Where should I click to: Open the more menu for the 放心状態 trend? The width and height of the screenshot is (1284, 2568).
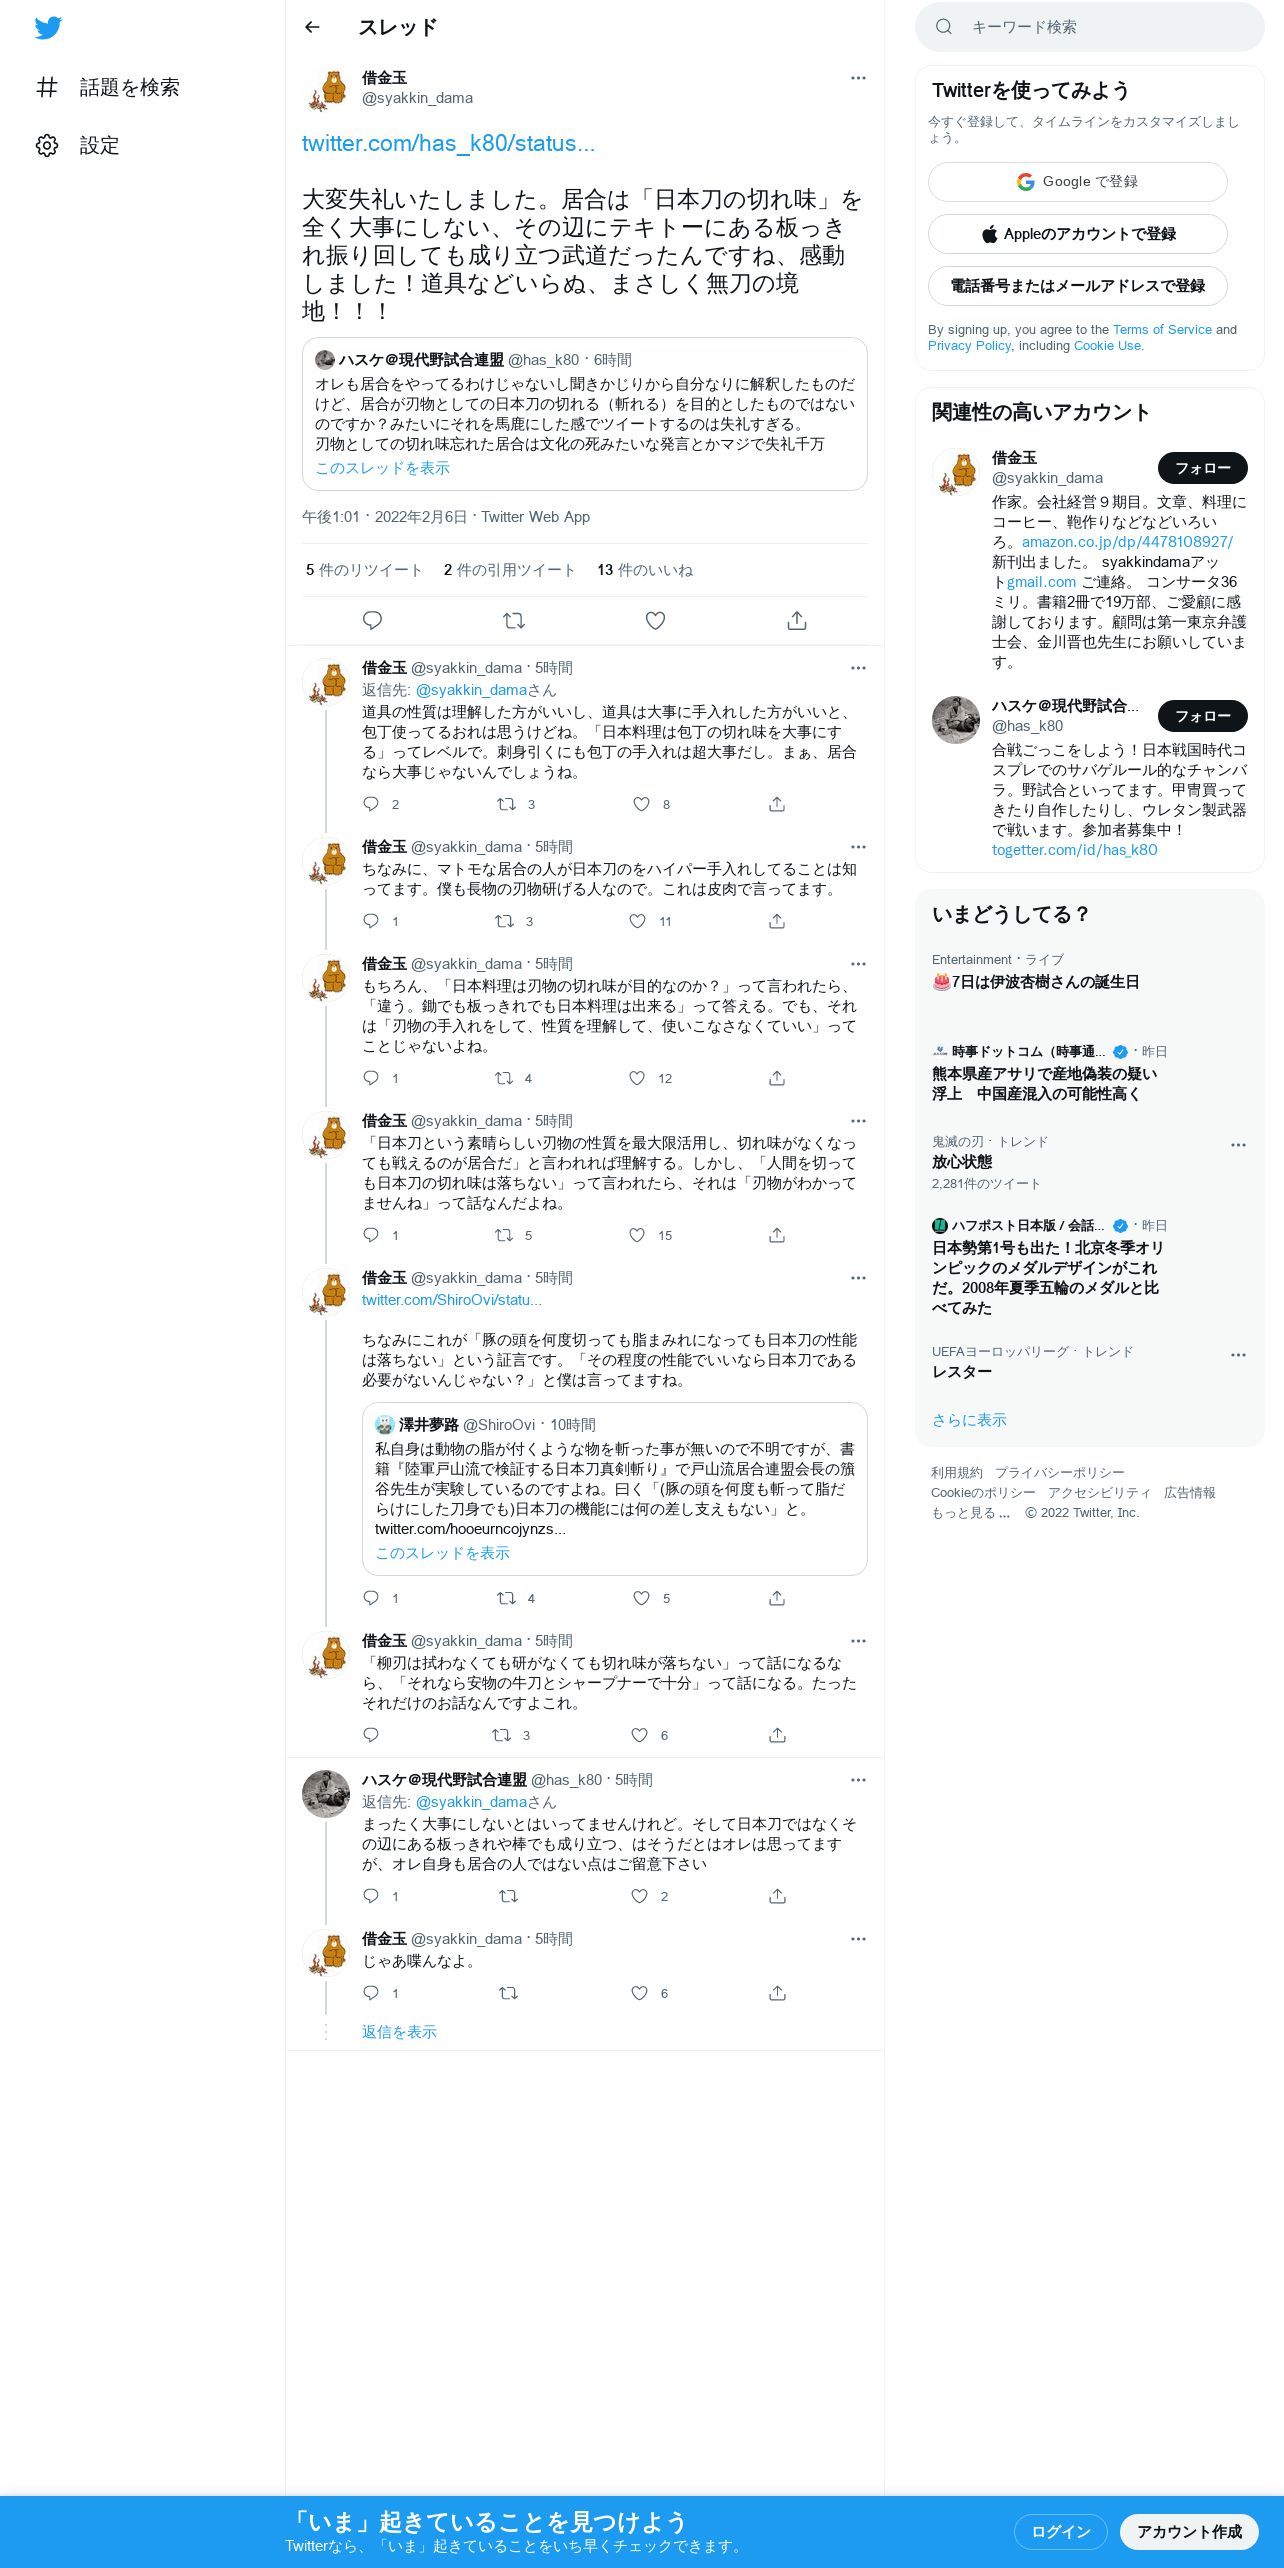coord(1238,1145)
